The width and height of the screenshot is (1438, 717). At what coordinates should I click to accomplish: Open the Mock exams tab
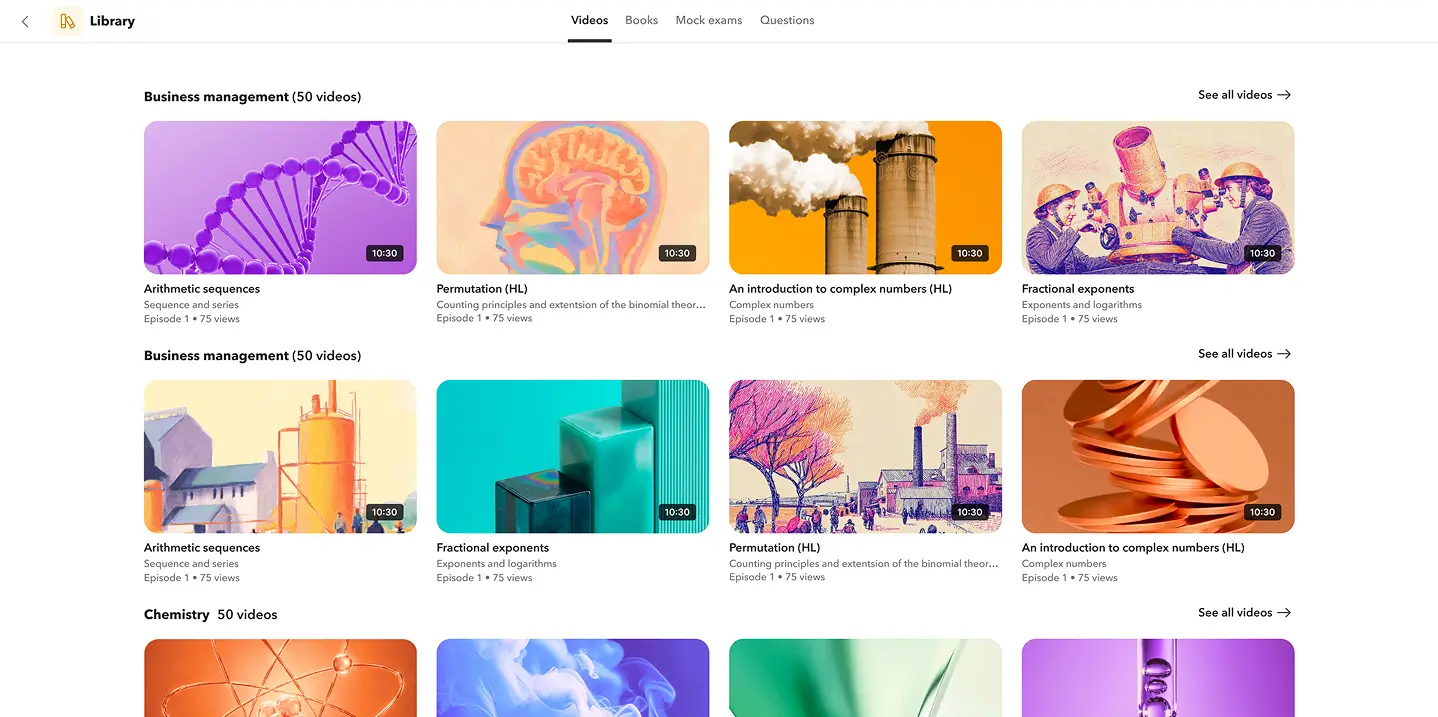click(x=708, y=20)
